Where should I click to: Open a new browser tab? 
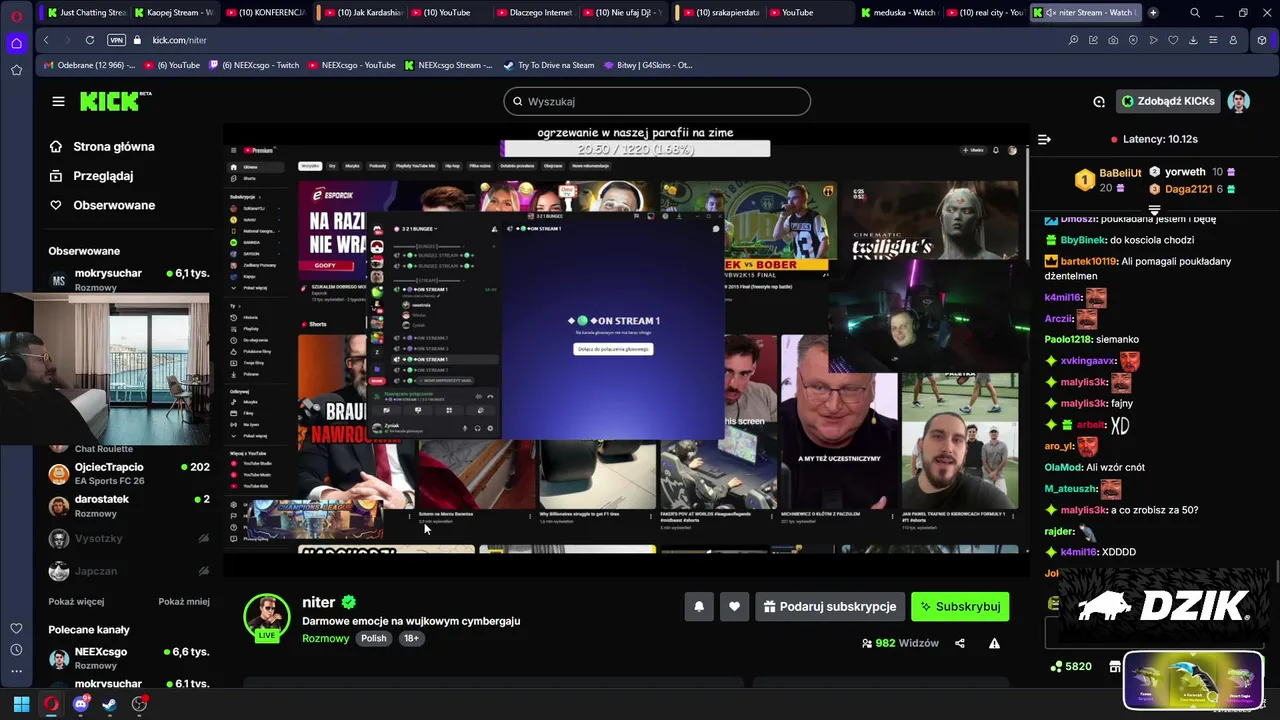(x=1153, y=12)
